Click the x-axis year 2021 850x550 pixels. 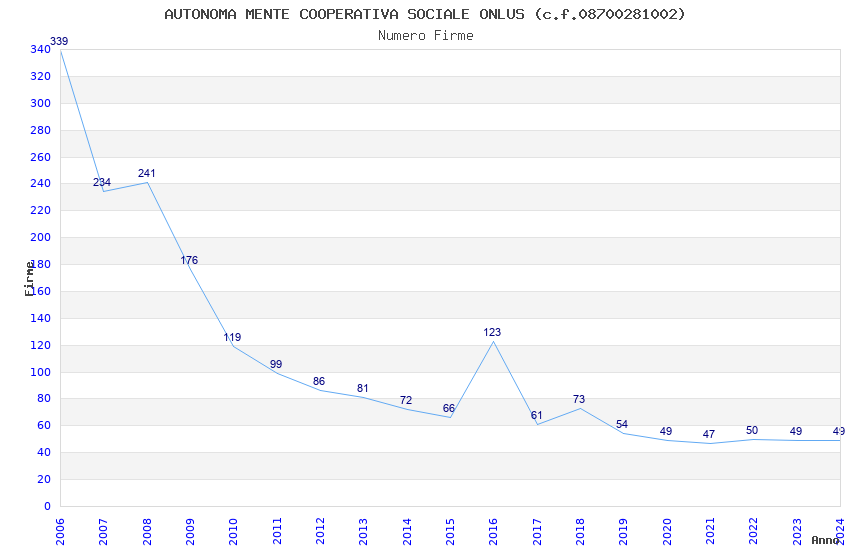coord(711,532)
